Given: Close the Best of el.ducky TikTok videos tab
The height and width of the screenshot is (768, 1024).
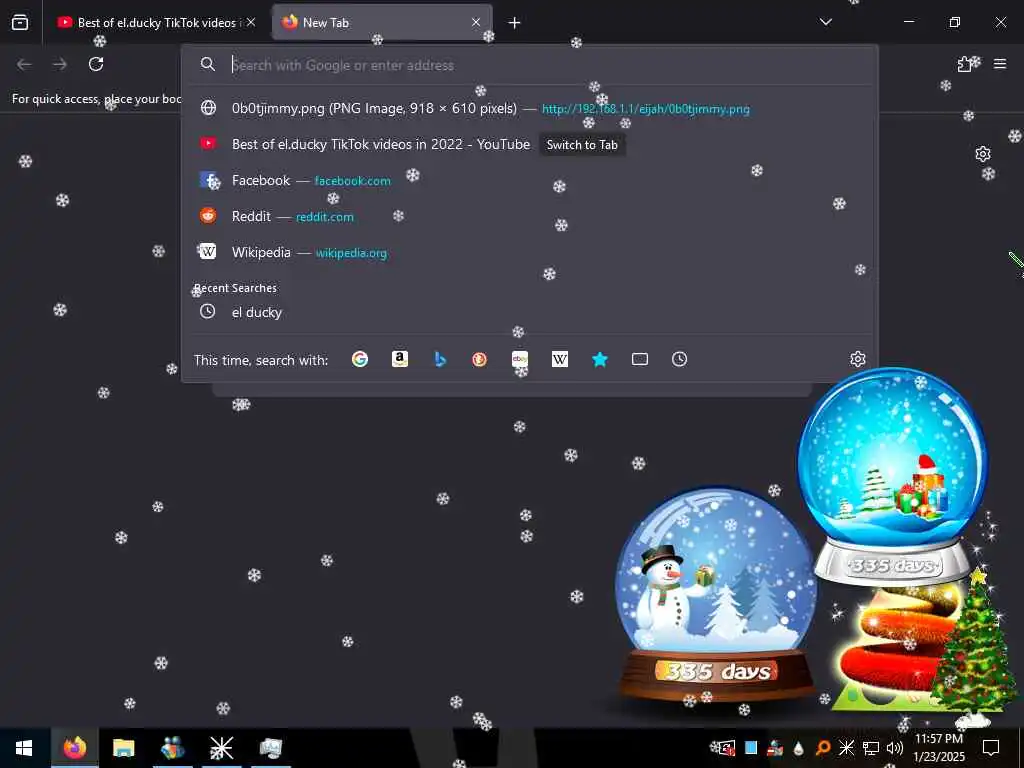Looking at the screenshot, I should coord(251,22).
